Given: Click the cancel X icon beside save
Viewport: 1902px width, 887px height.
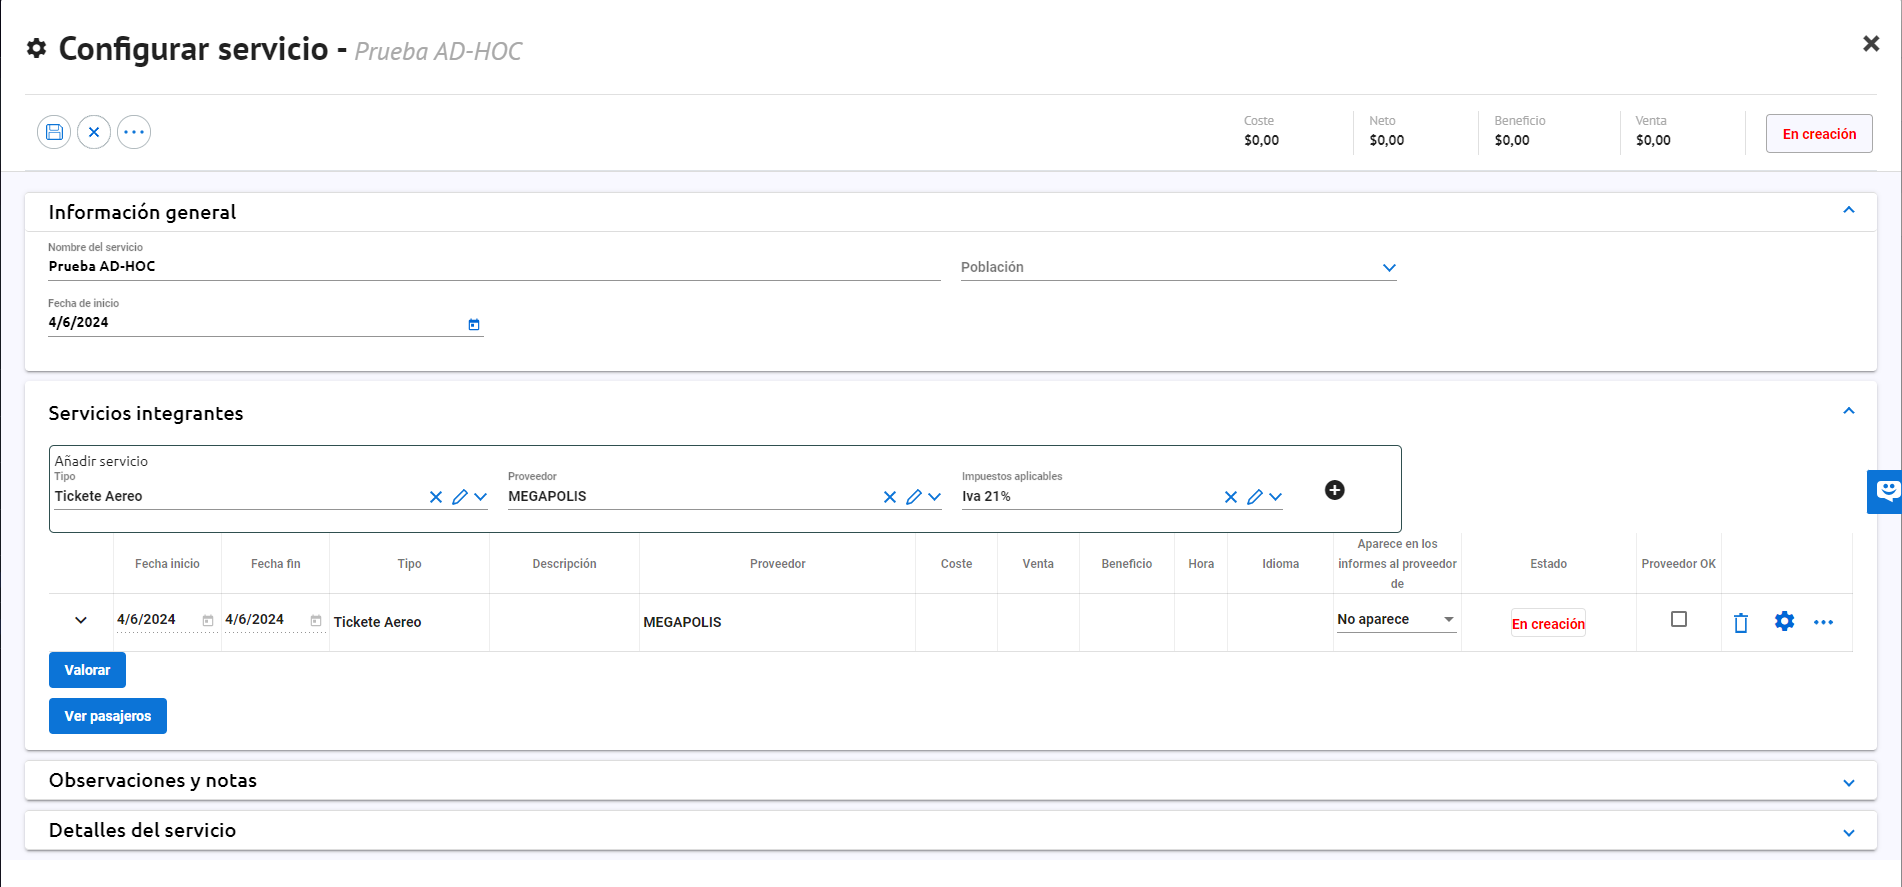Looking at the screenshot, I should (94, 132).
